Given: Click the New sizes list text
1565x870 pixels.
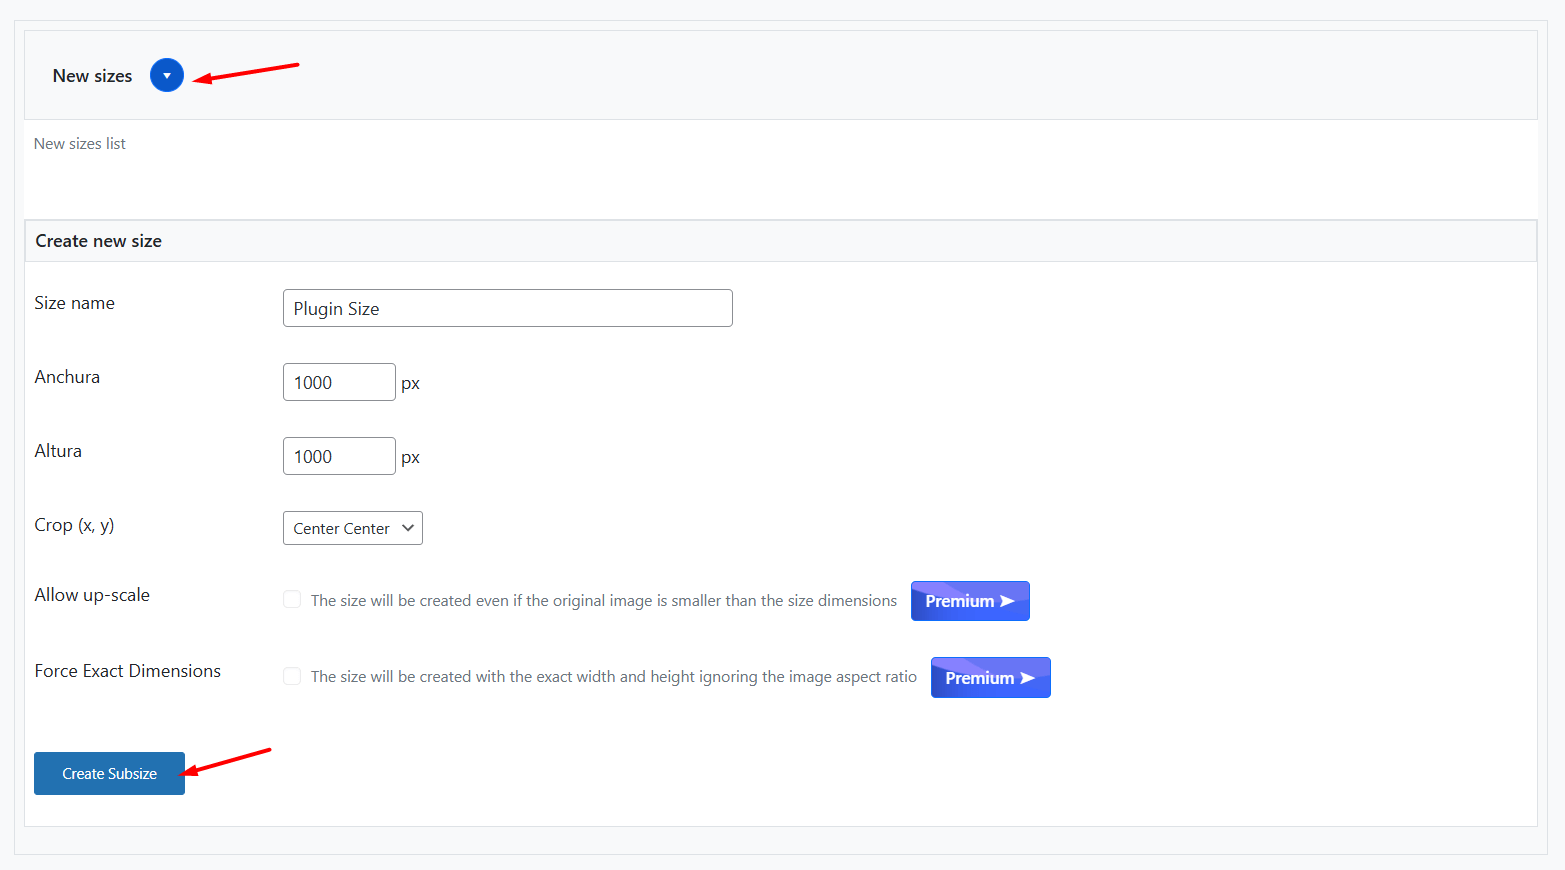Looking at the screenshot, I should (x=79, y=143).
